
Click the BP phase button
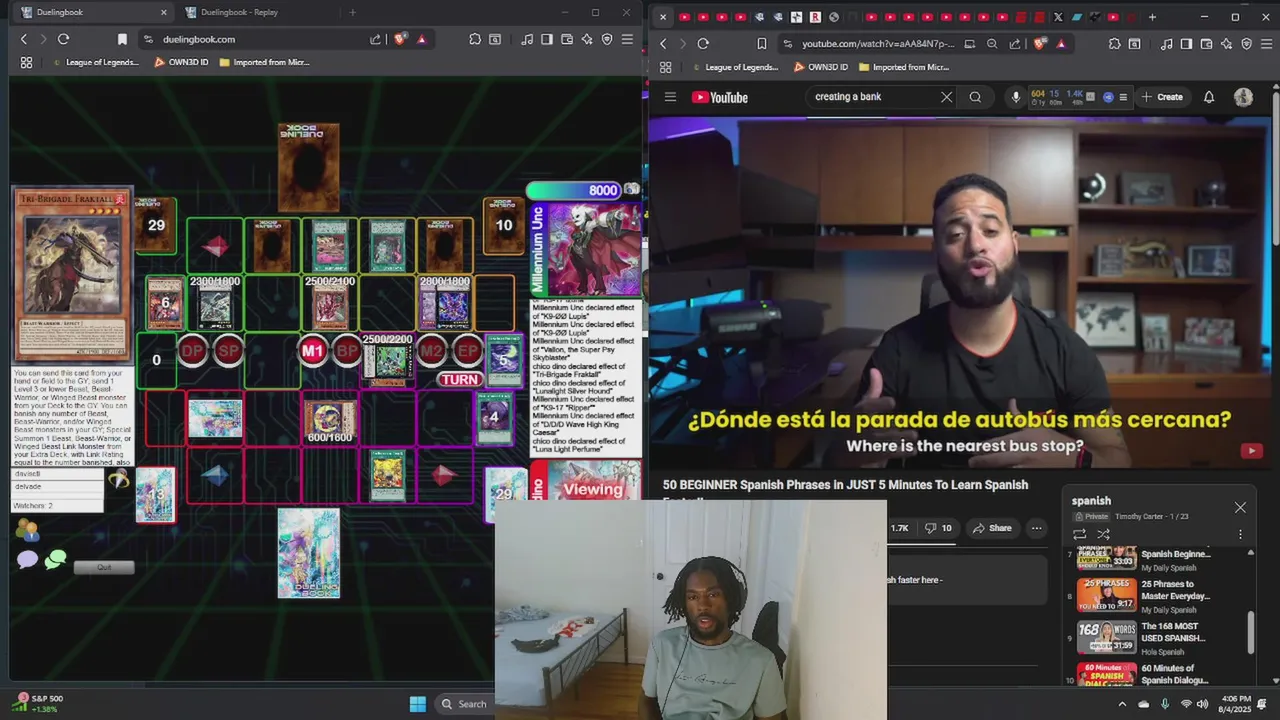click(346, 350)
